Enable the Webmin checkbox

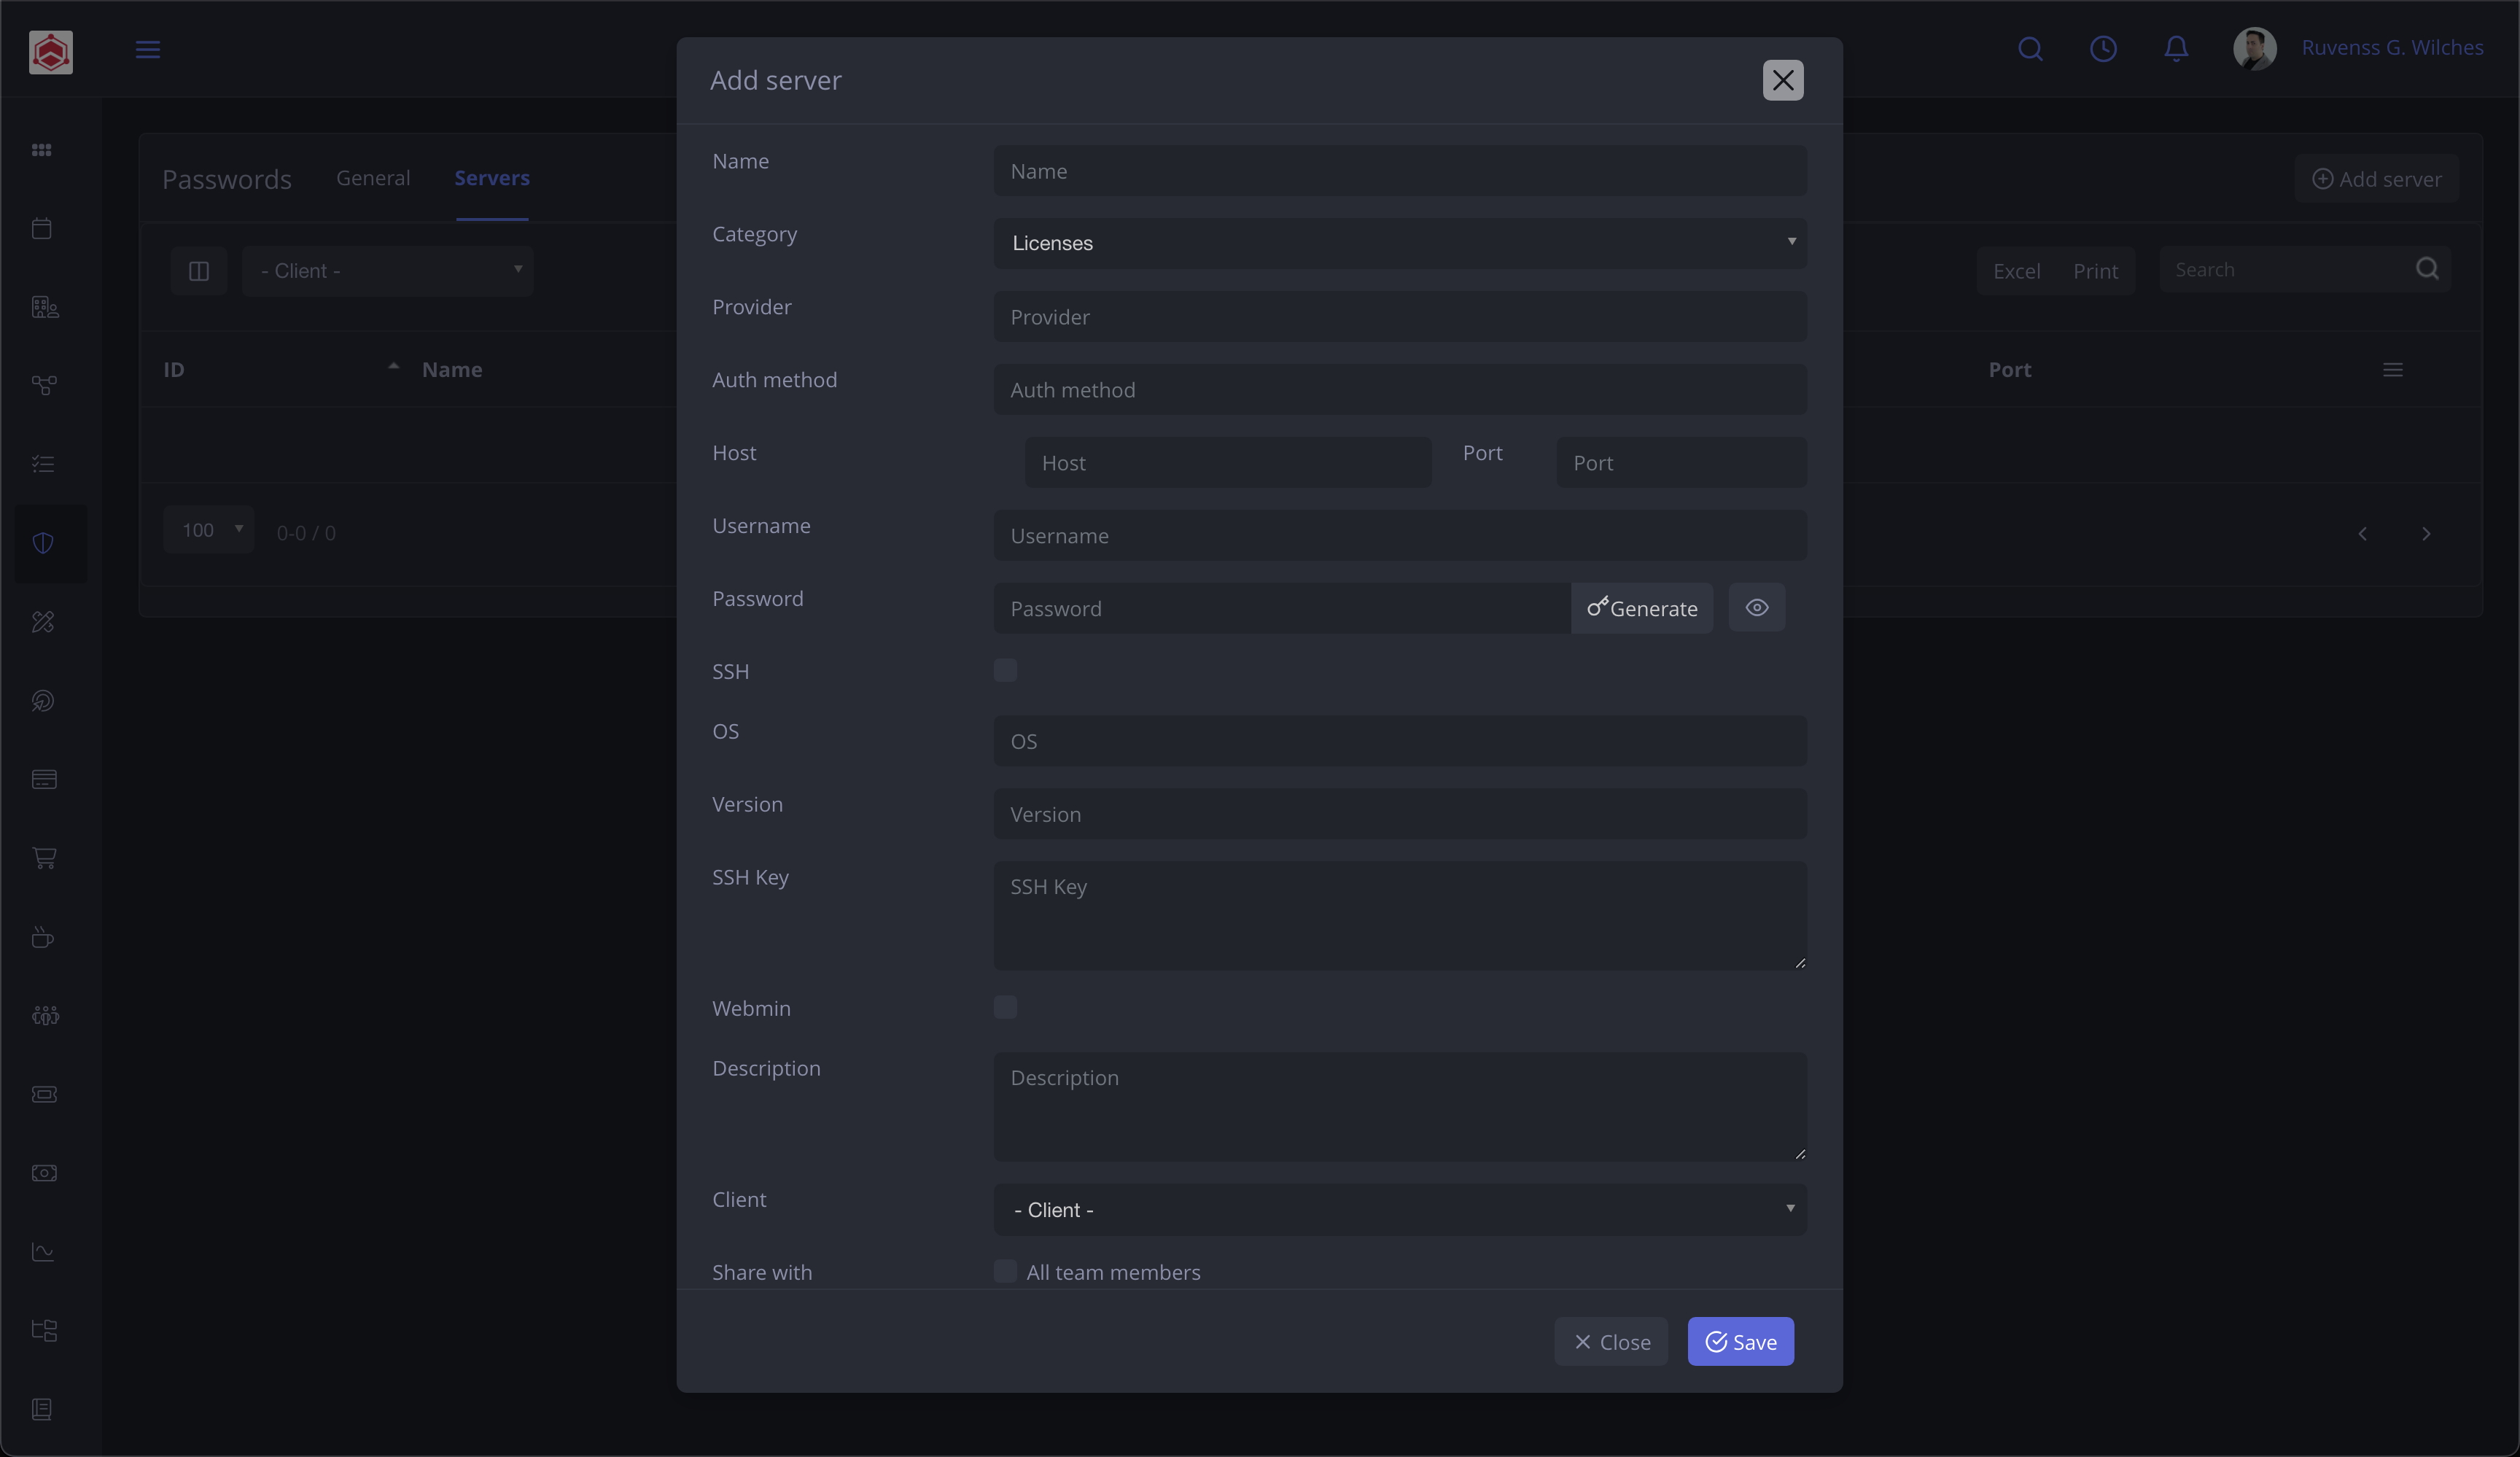pos(1005,1007)
